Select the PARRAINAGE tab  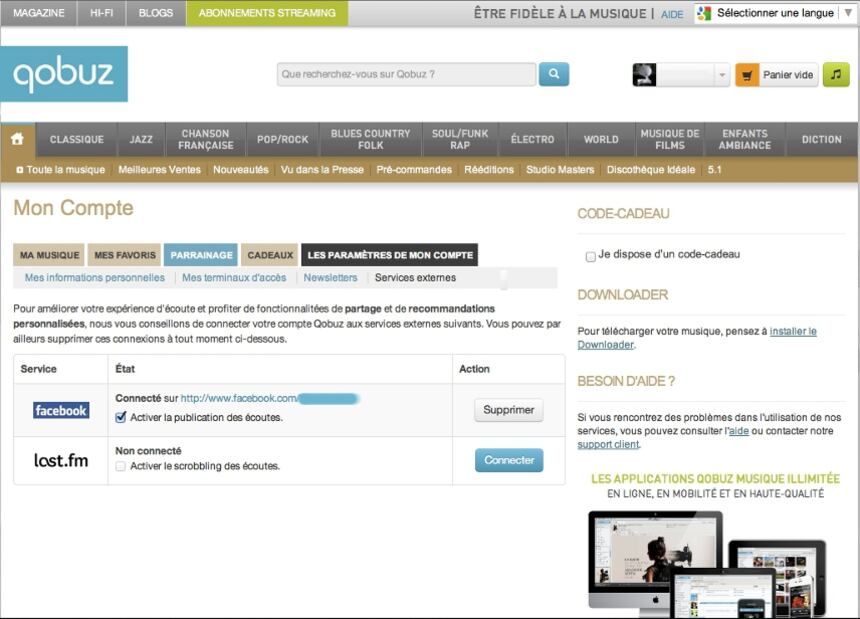(x=201, y=255)
